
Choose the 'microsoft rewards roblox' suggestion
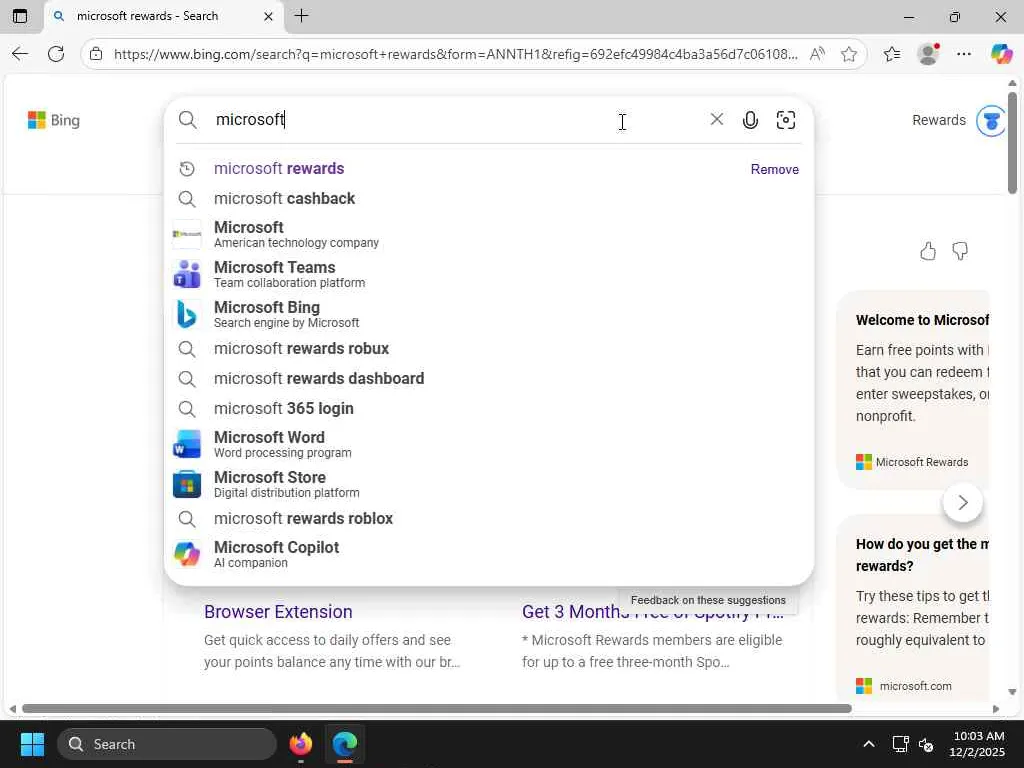(489, 519)
